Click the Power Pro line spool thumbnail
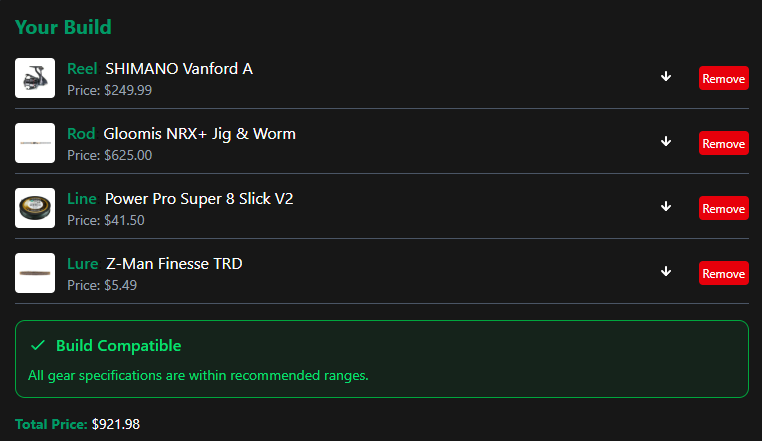 (35, 208)
